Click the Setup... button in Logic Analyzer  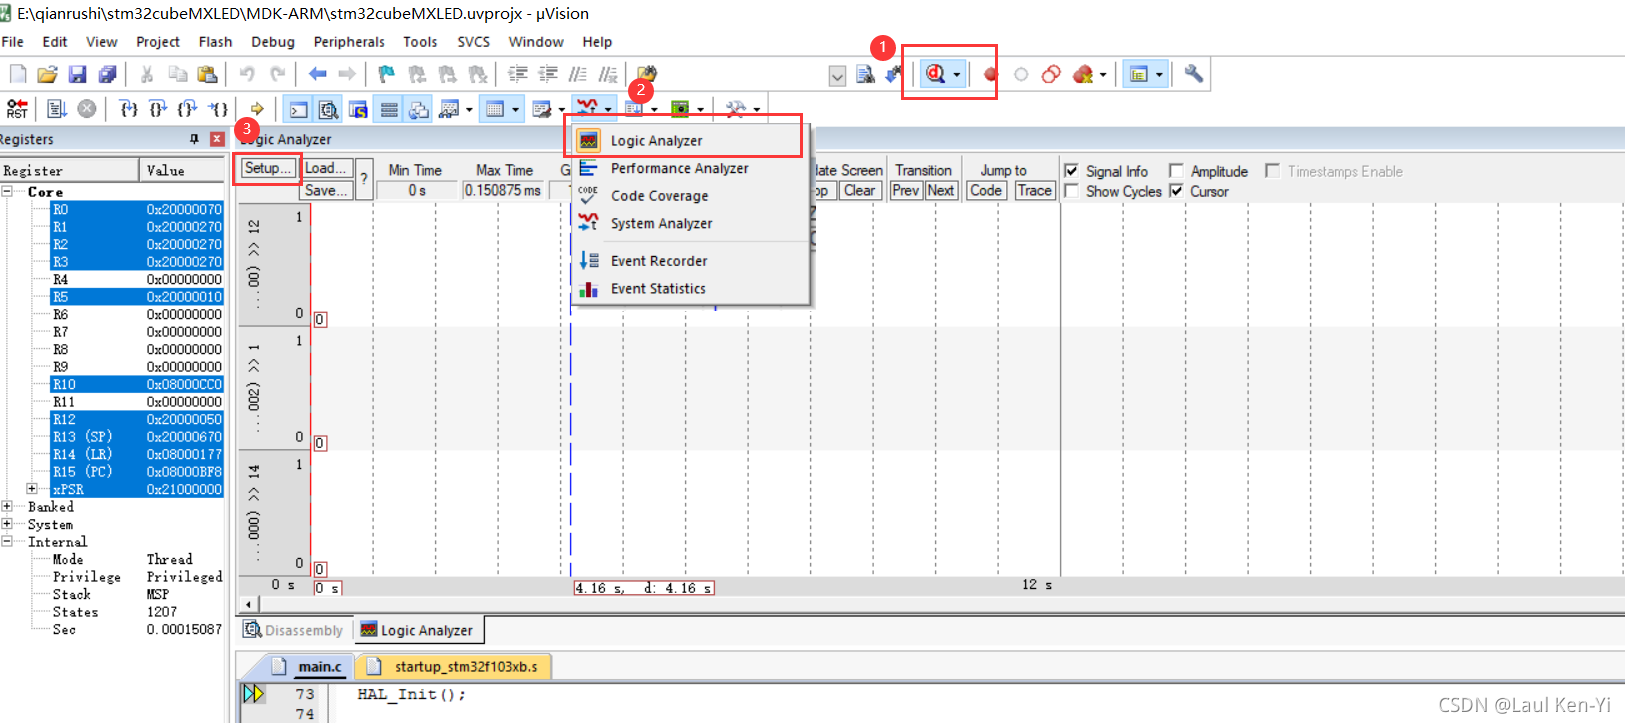pyautogui.click(x=267, y=168)
